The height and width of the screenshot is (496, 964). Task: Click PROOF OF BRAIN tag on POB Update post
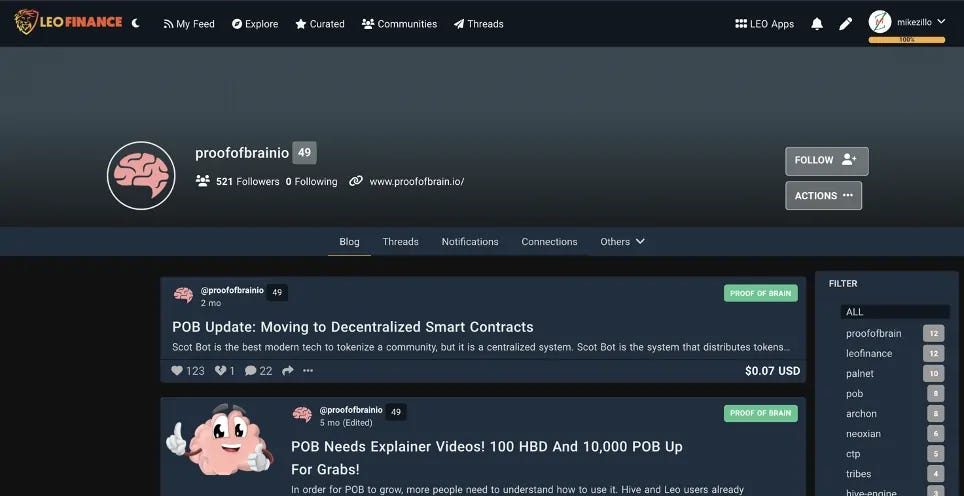coord(761,293)
